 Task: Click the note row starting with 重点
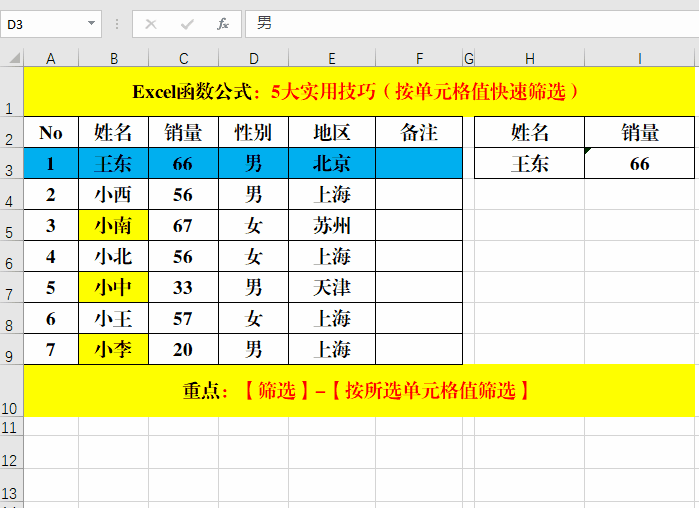(359, 391)
